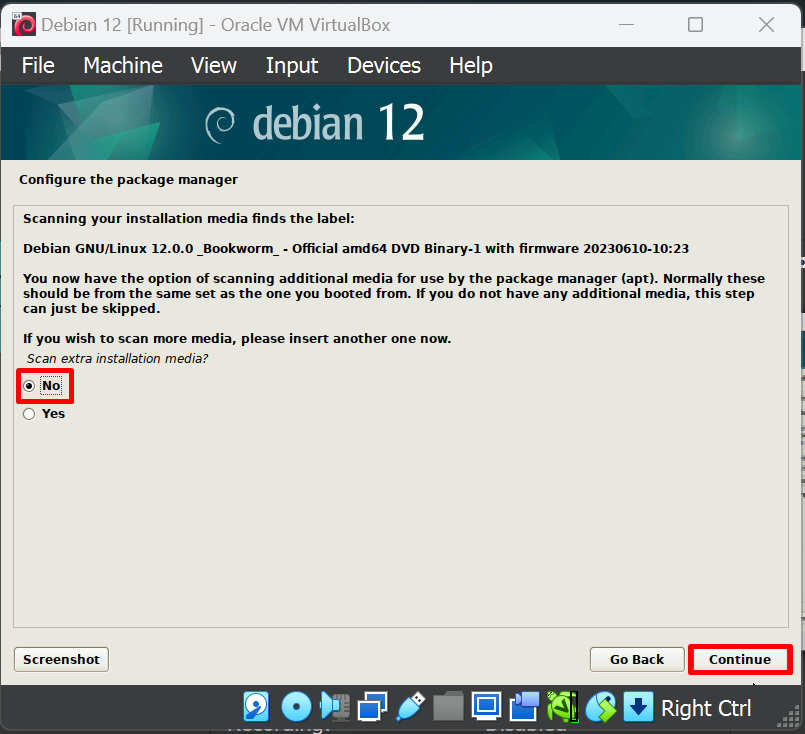
Task: Close the VirtualBox window
Action: tap(766, 25)
